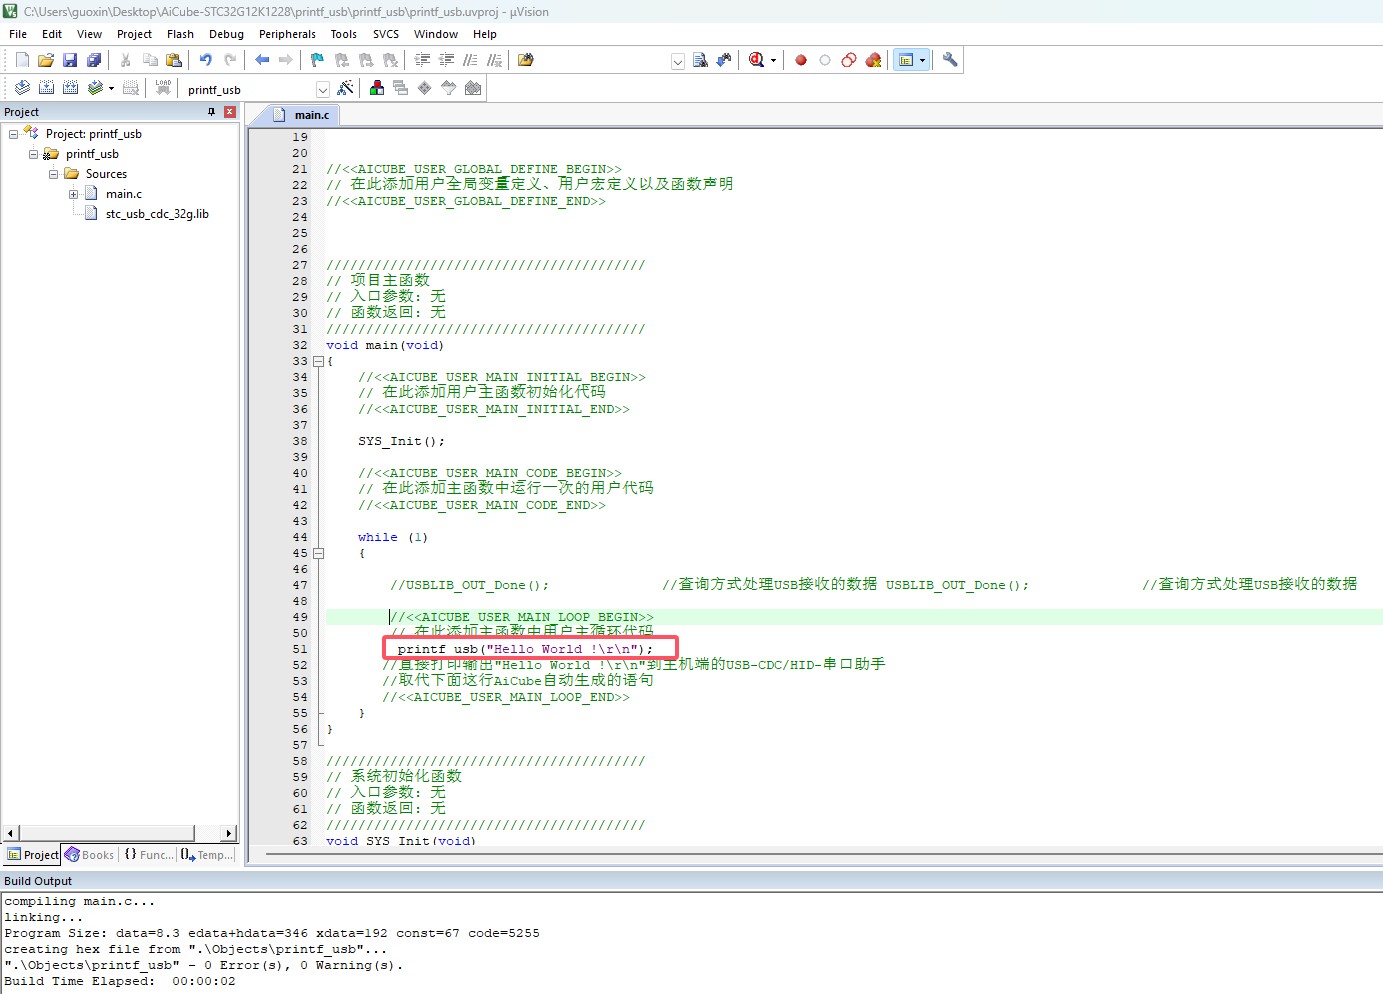Open the Configuration wrench icon
Viewport: 1383px width, 994px height.
pyautogui.click(x=950, y=60)
